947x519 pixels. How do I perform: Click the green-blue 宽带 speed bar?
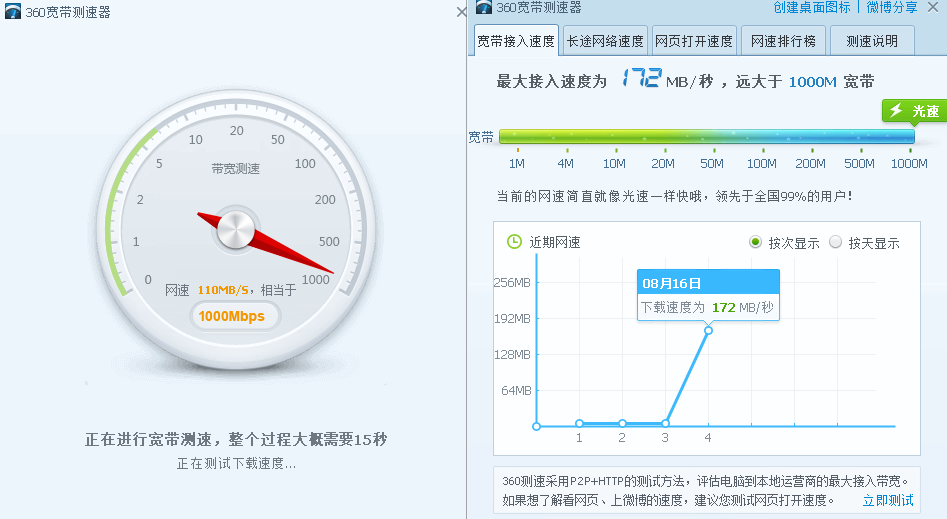tap(707, 137)
